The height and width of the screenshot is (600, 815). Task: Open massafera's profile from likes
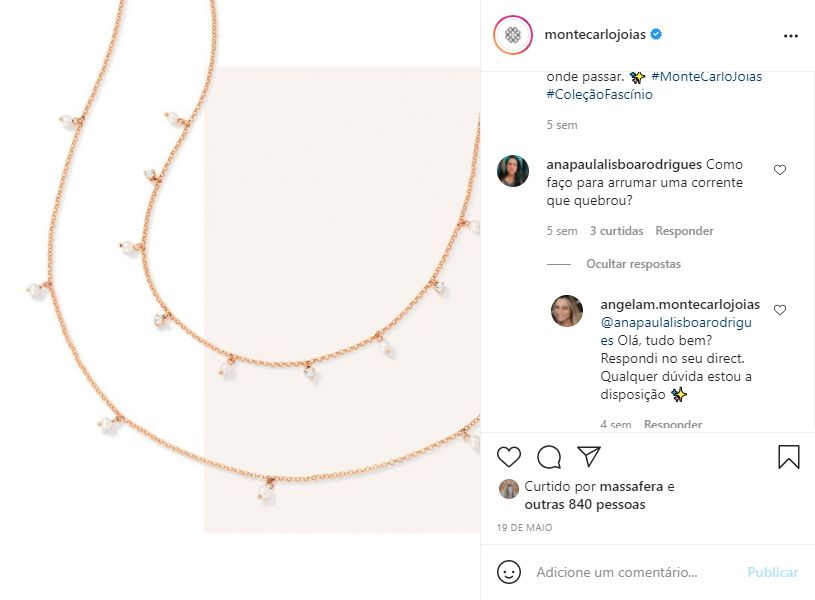coord(630,487)
